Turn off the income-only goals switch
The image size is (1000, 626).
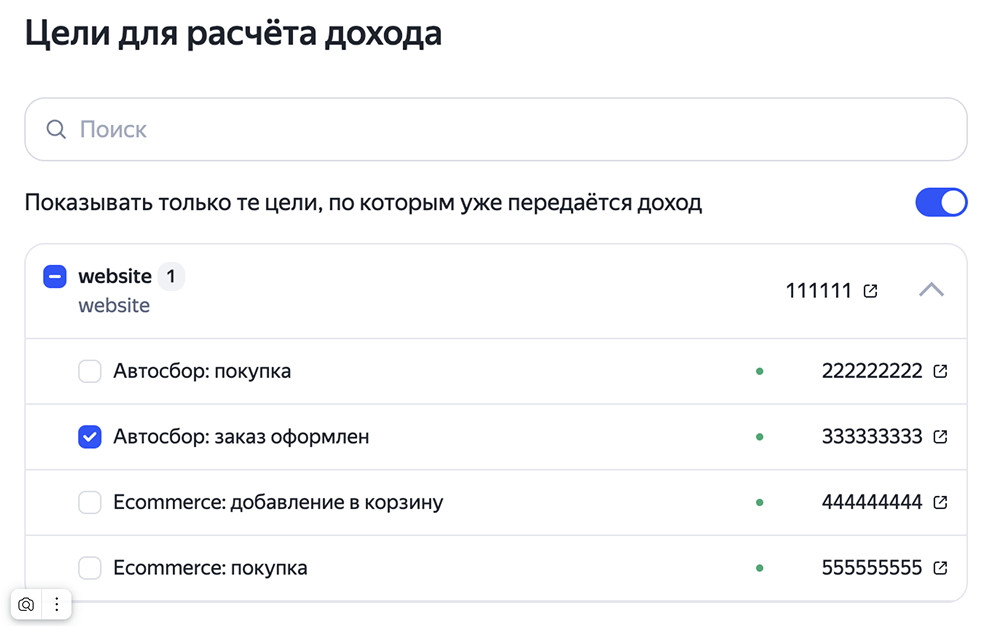pyautogui.click(x=941, y=203)
